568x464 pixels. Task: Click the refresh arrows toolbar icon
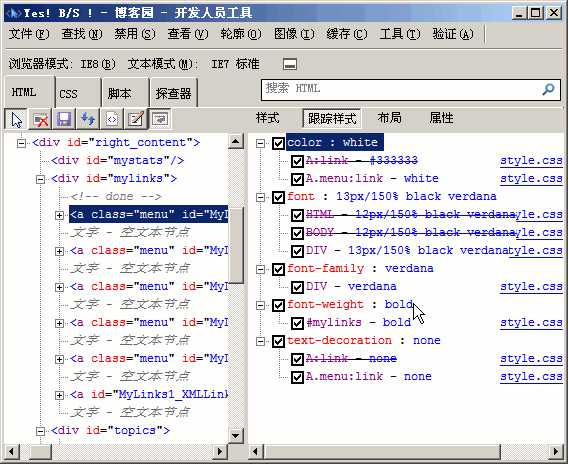click(88, 119)
